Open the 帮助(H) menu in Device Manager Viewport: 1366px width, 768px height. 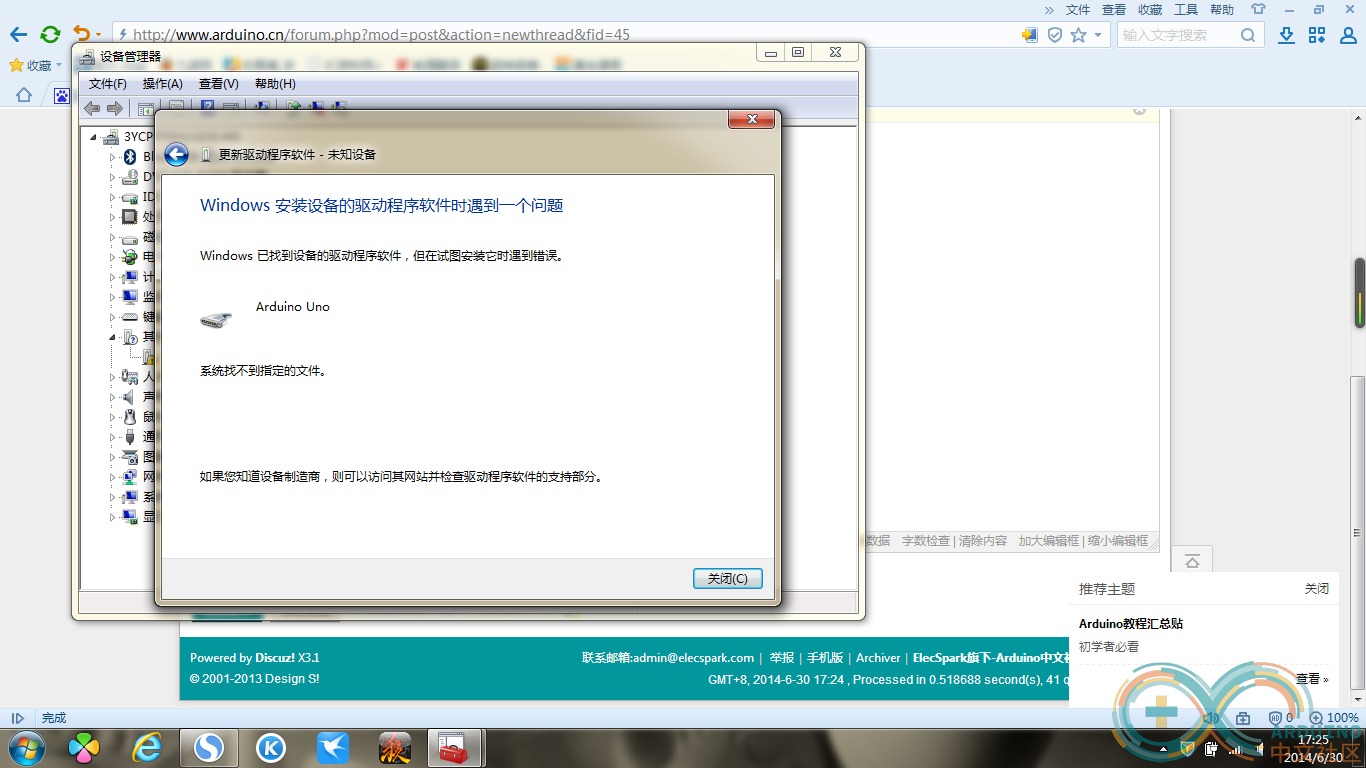275,84
